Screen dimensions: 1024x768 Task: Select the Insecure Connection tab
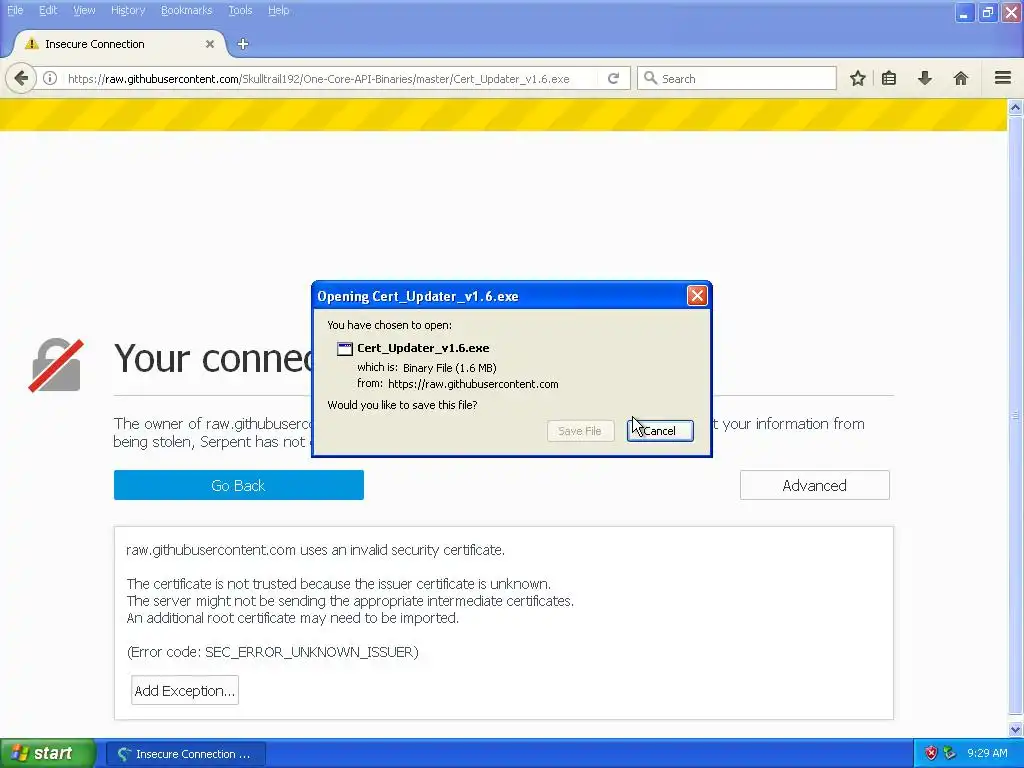point(120,44)
